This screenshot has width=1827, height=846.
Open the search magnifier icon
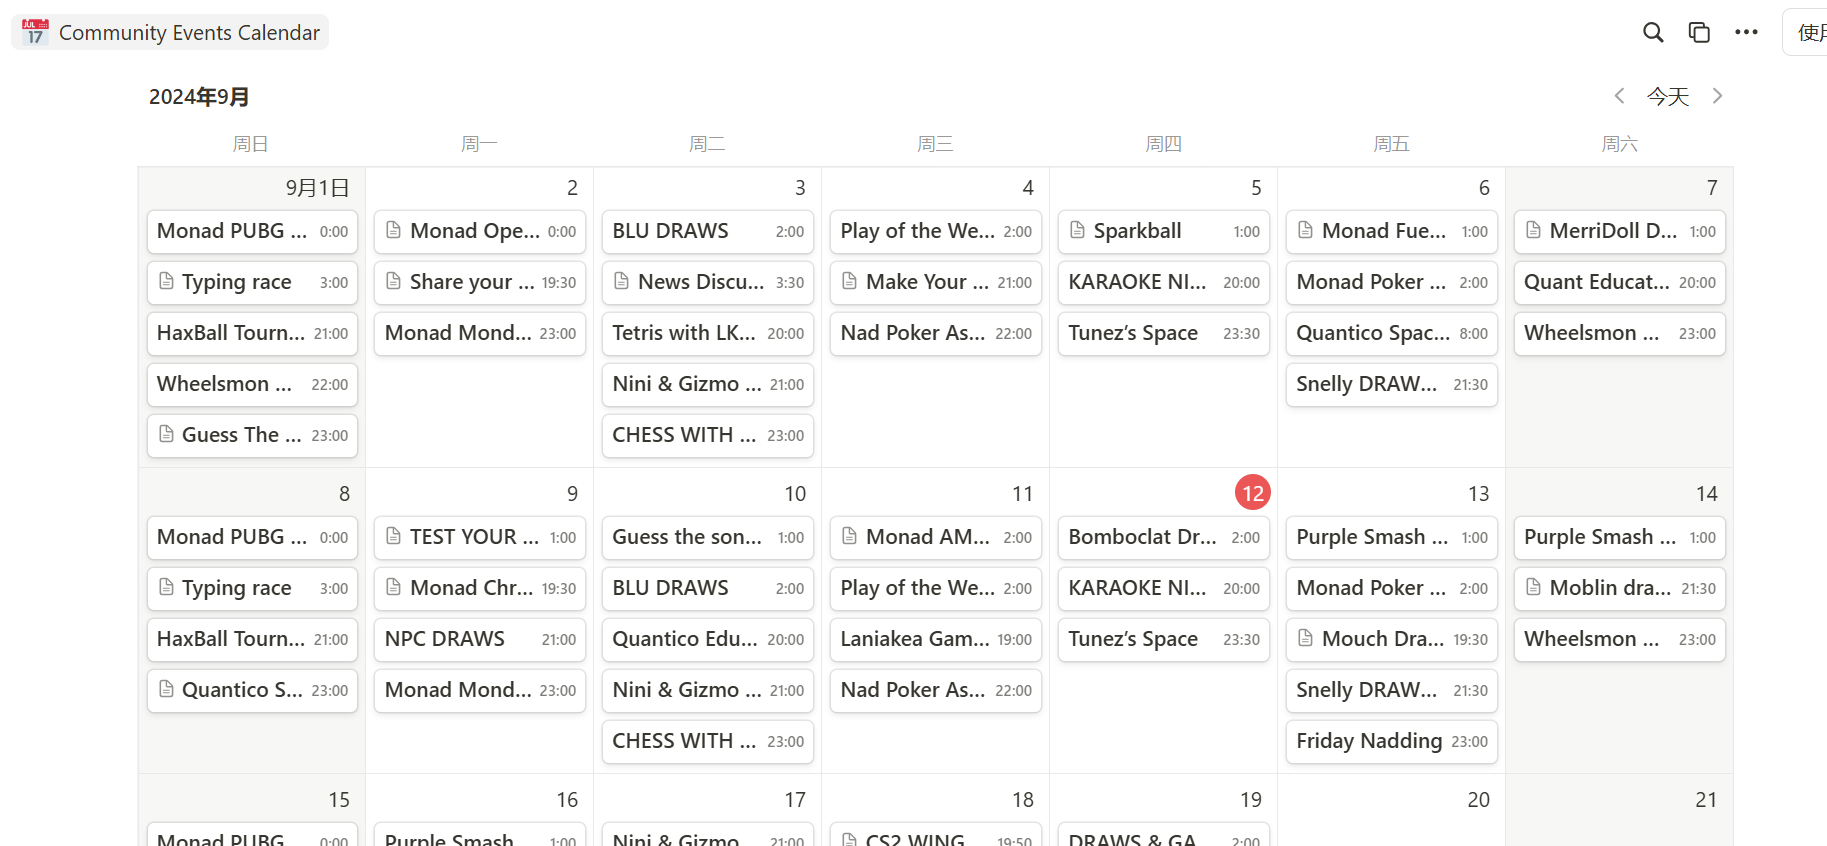[1653, 32]
